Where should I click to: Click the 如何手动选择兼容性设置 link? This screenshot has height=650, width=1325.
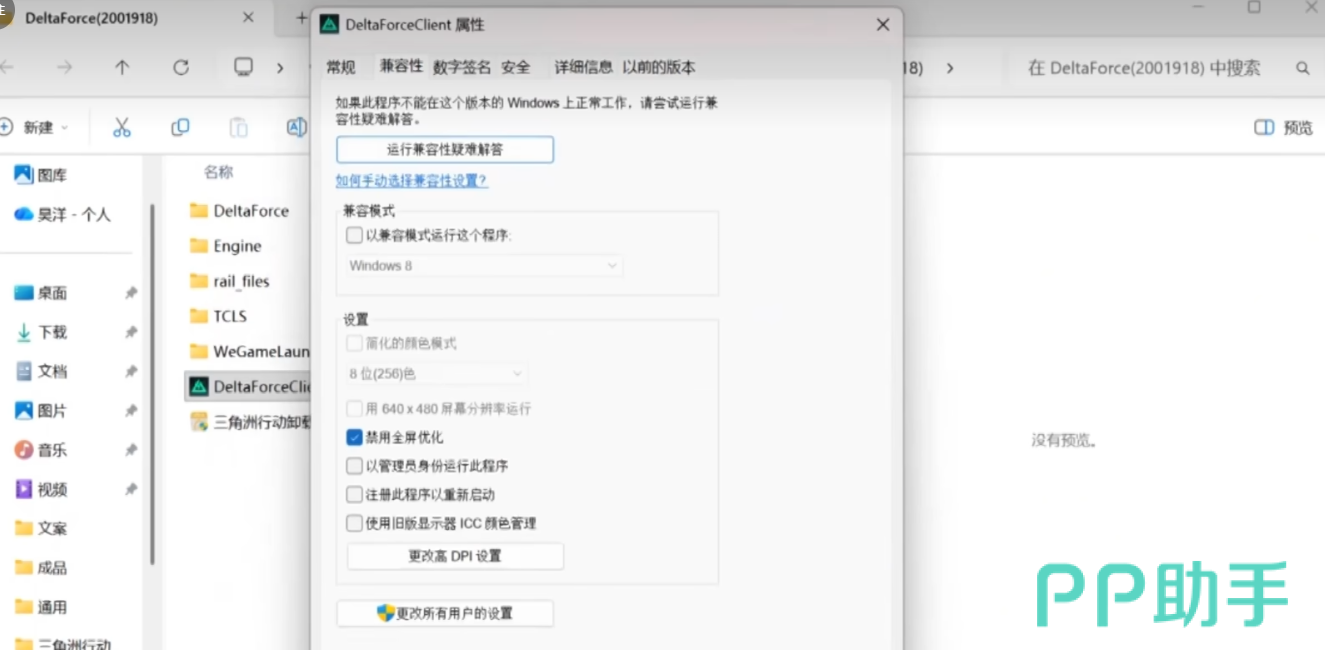click(x=412, y=181)
